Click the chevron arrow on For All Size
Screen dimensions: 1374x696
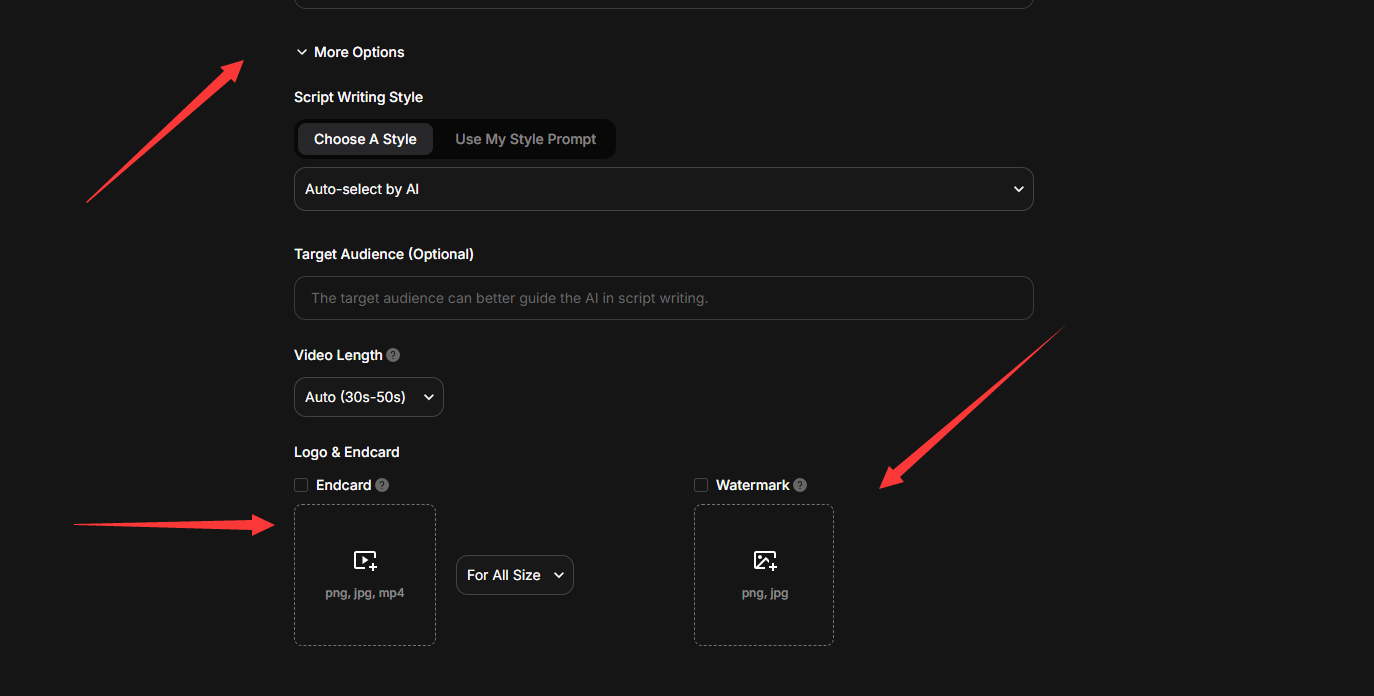tap(558, 575)
